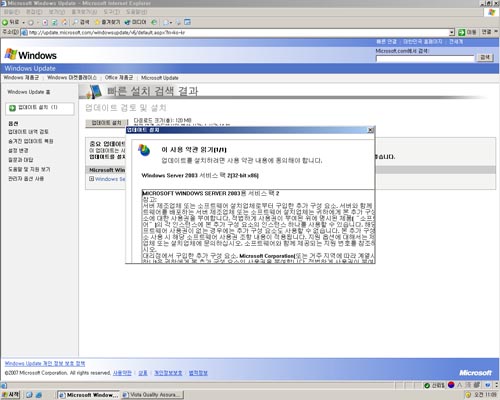500x400 pixels.
Task: Open the Windows 제품군 nav link
Action: [x=21, y=78]
